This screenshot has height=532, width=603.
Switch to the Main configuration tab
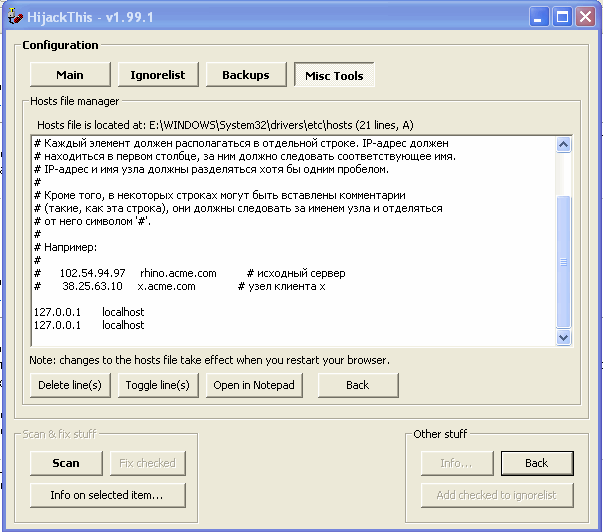pos(70,75)
